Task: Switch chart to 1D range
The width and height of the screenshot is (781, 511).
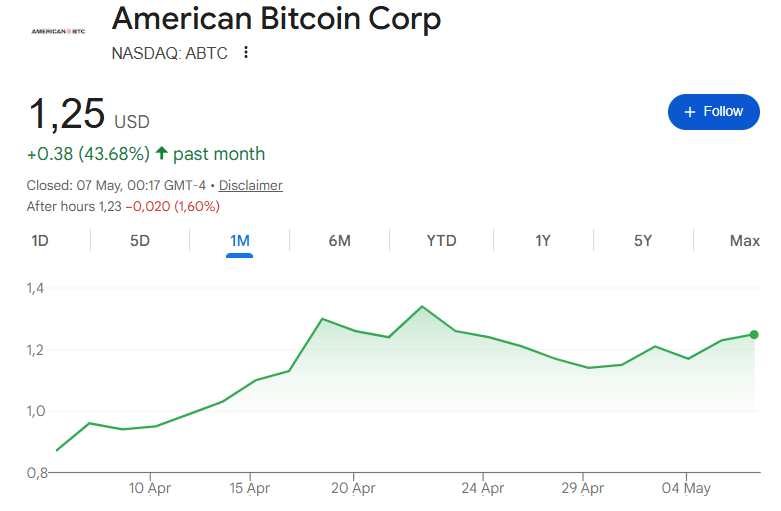Action: pos(40,241)
